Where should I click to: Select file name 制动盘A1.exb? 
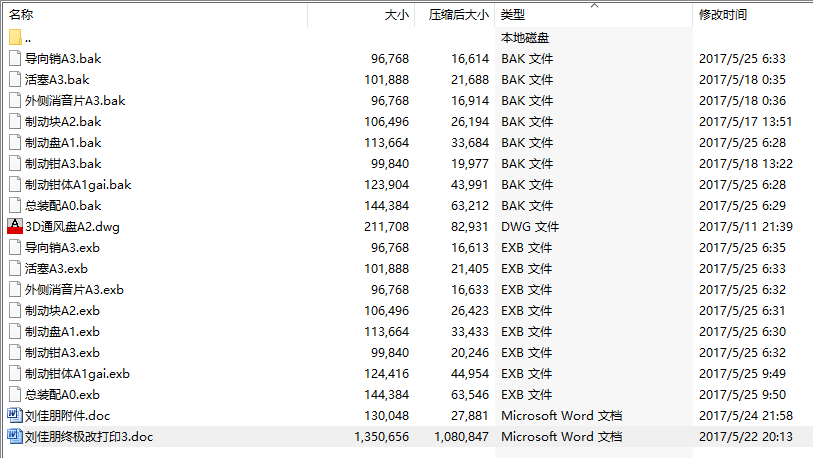coord(62,331)
